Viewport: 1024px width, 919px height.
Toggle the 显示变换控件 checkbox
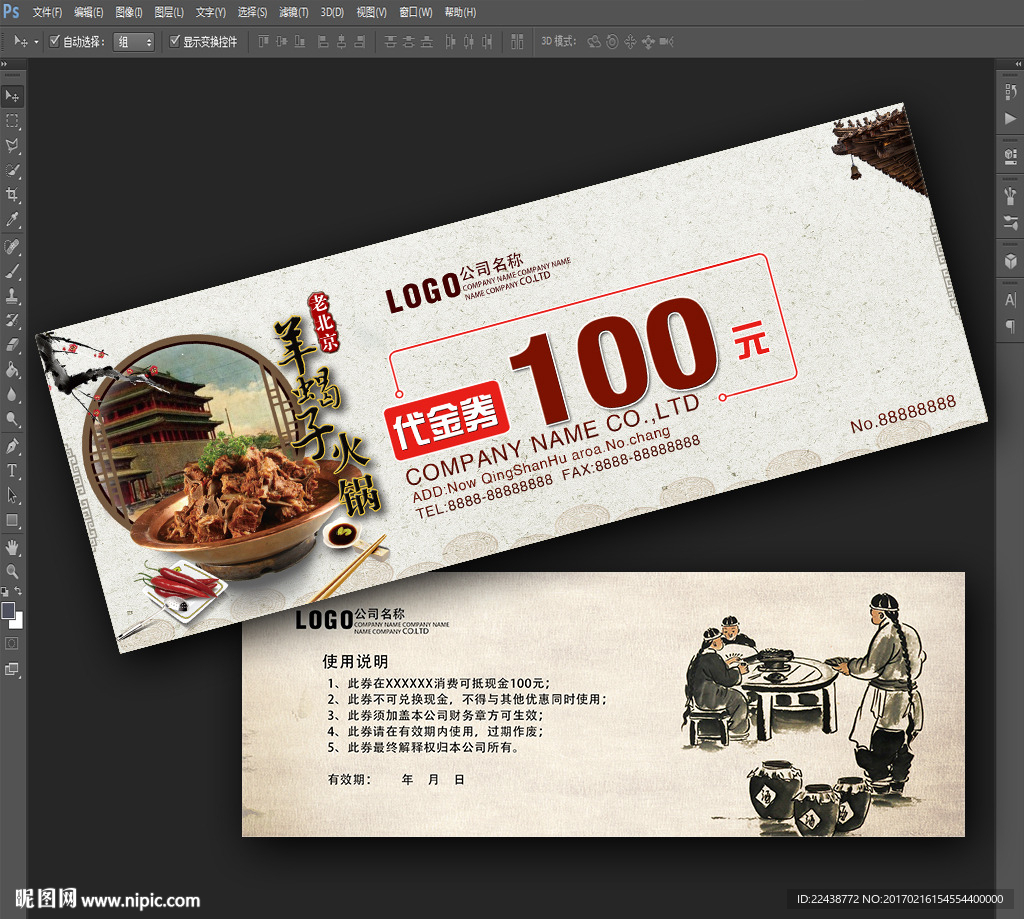tap(174, 41)
